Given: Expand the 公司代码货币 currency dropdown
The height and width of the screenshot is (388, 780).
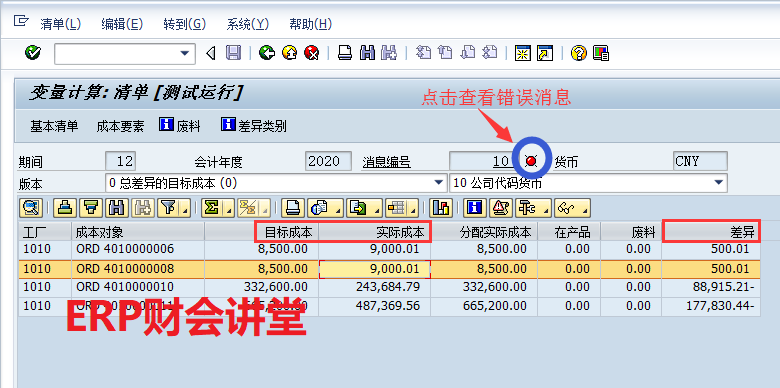Looking at the screenshot, I should coord(718,183).
